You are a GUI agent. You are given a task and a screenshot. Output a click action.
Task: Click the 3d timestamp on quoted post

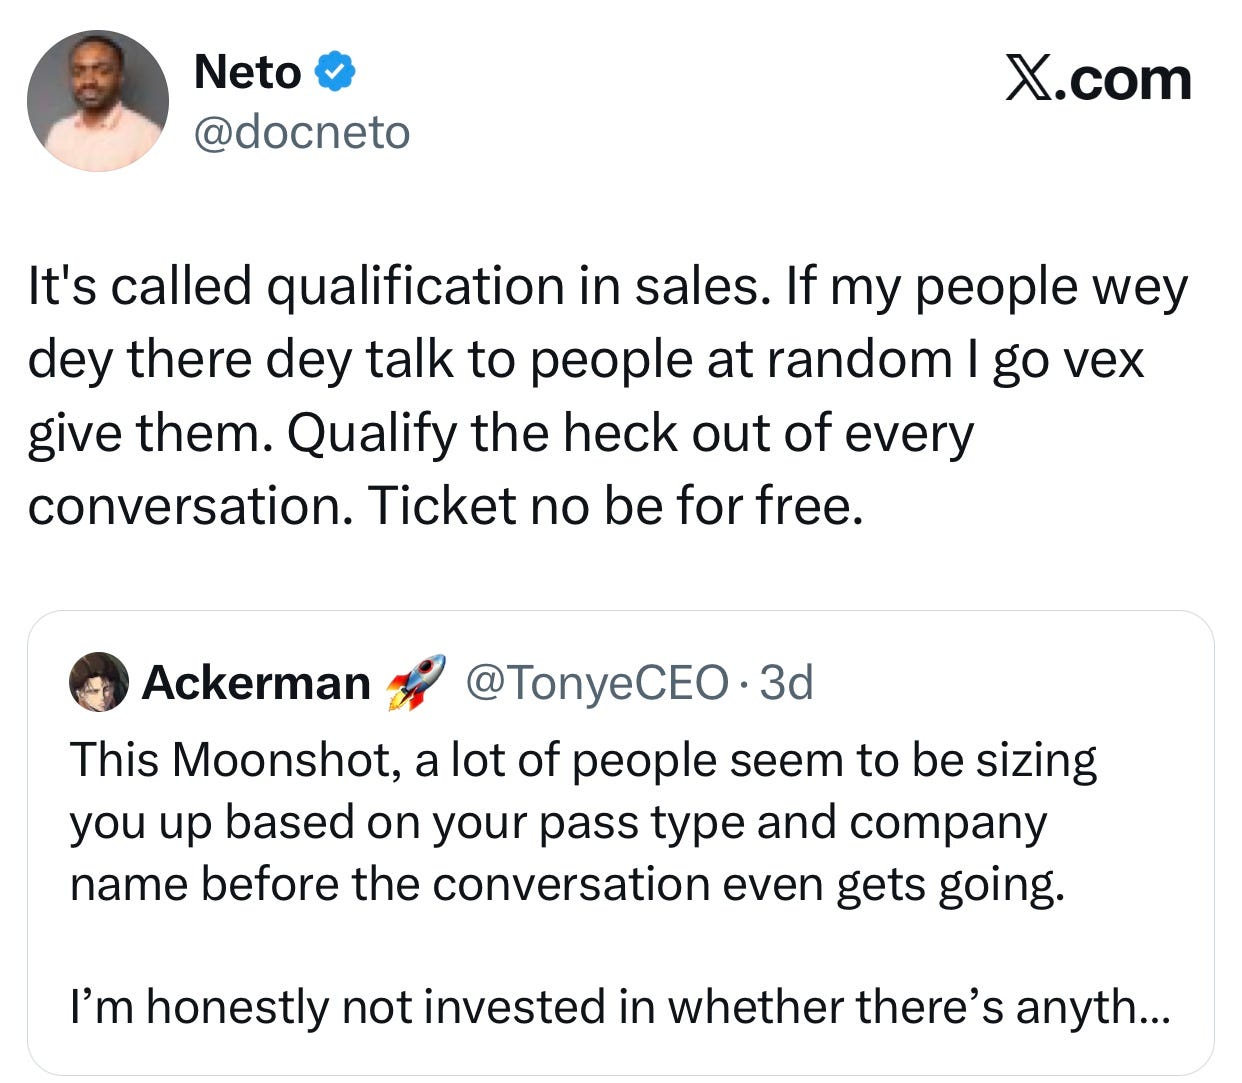787,683
